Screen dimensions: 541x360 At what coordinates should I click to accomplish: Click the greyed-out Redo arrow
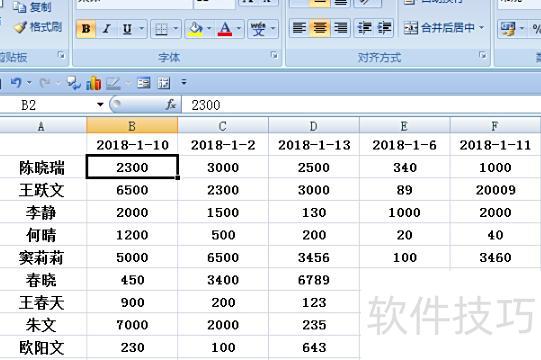pyautogui.click(x=45, y=83)
